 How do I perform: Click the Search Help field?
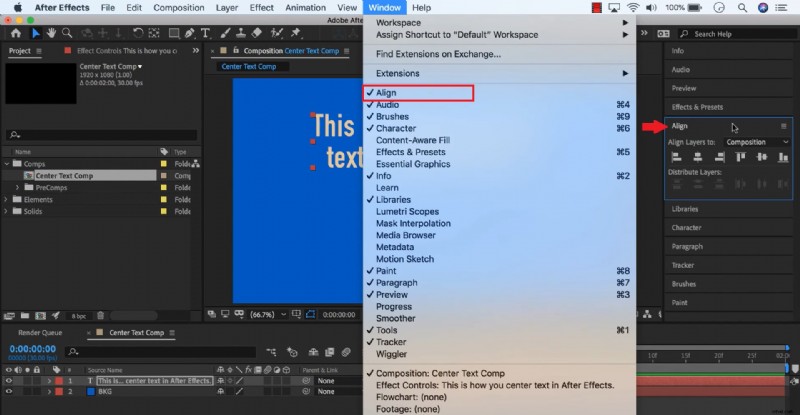[737, 34]
